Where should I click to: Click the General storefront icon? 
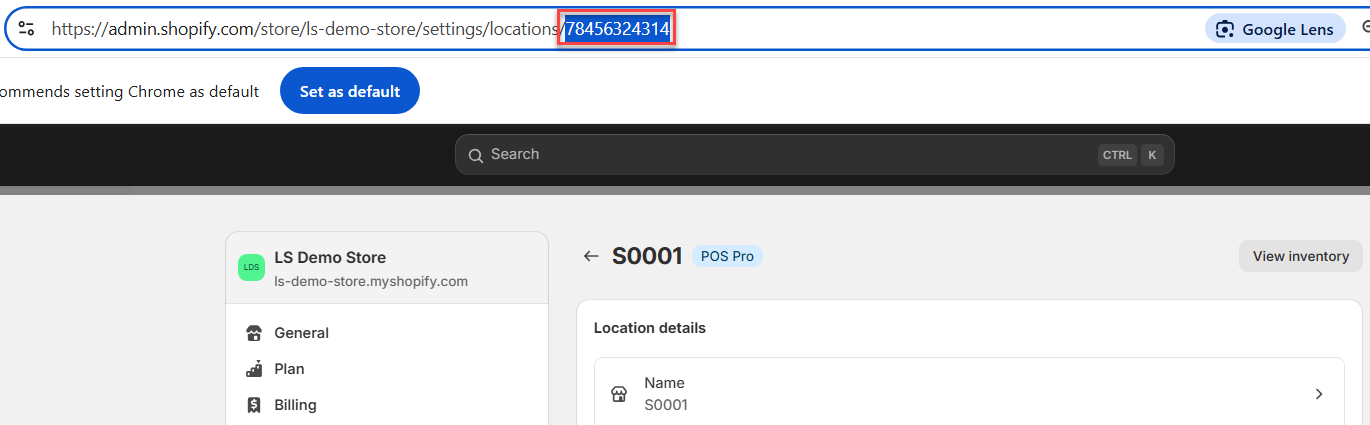pyautogui.click(x=254, y=333)
